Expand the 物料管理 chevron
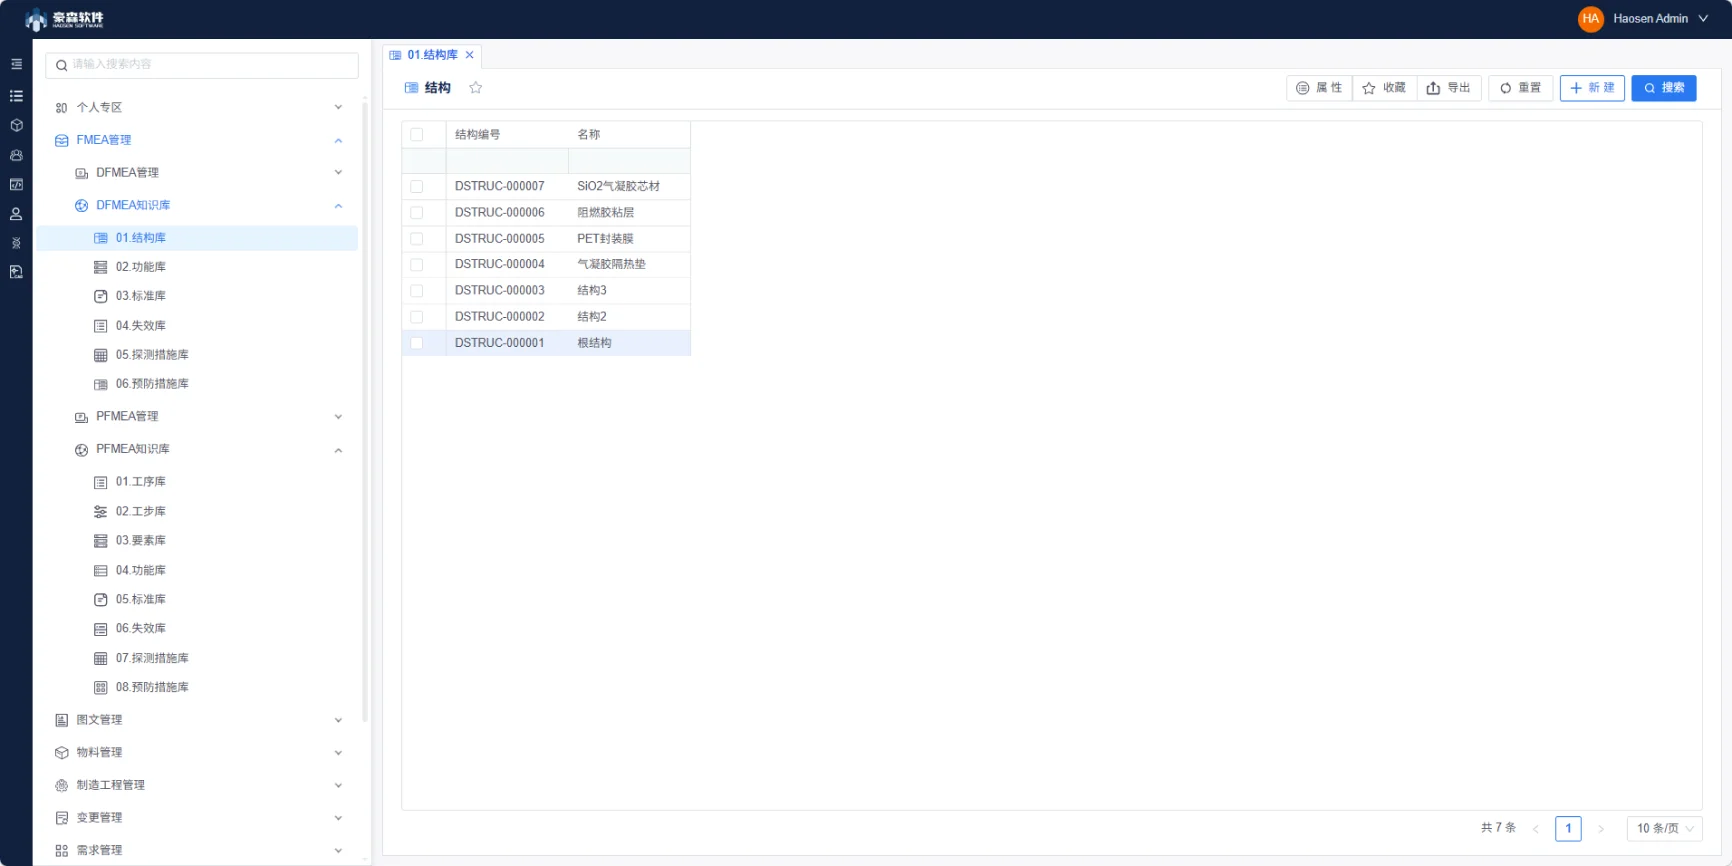Screen dimensions: 1732x866 [x=338, y=753]
